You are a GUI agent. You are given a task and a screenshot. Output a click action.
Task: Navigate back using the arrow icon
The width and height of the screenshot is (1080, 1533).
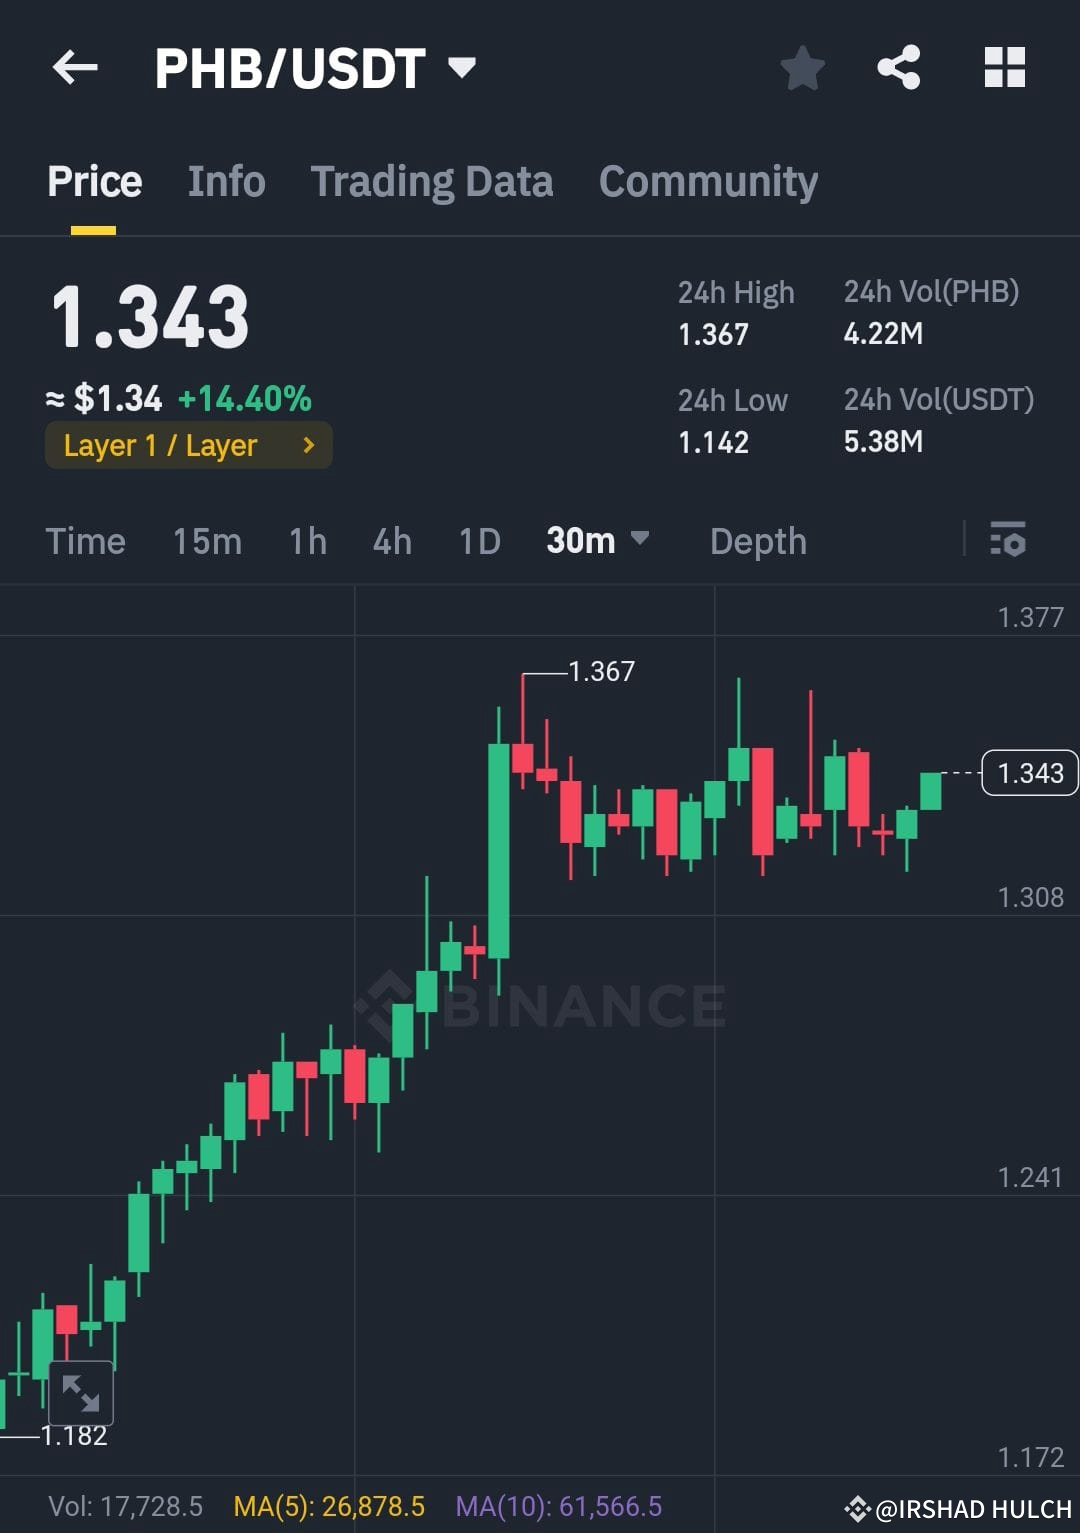[x=75, y=67]
